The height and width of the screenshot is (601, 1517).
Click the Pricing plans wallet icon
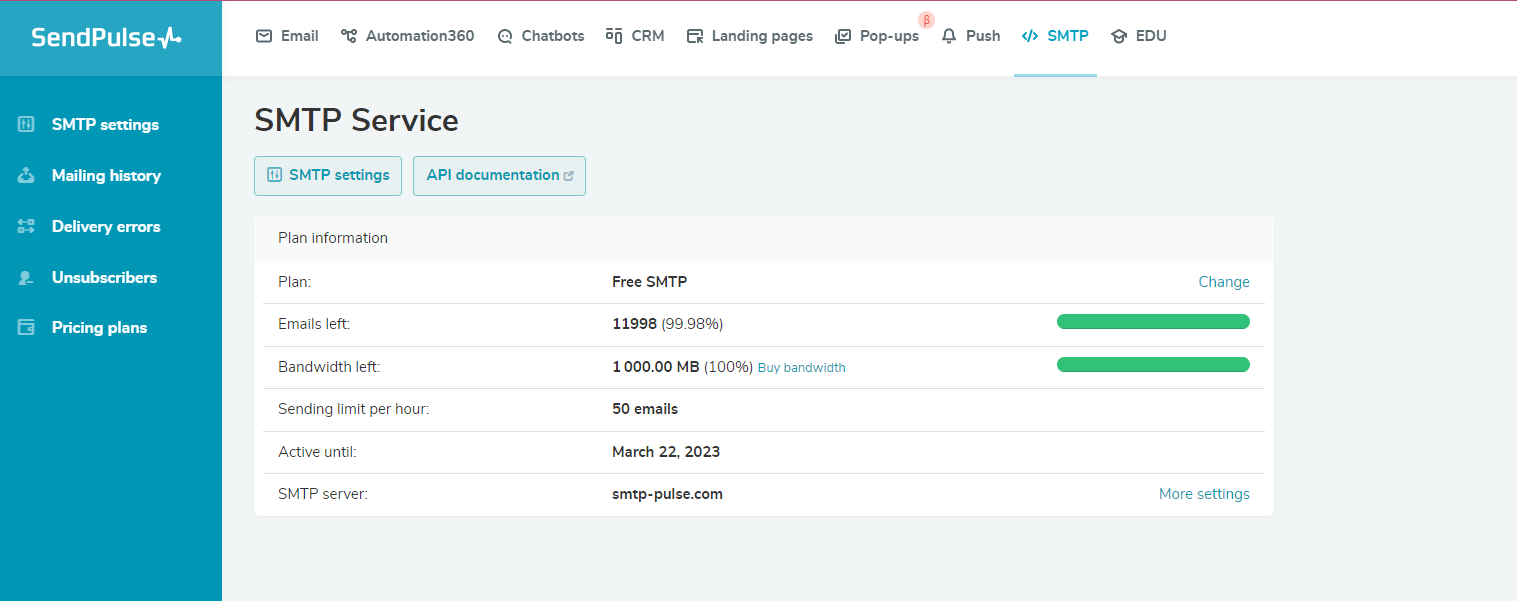(x=26, y=328)
